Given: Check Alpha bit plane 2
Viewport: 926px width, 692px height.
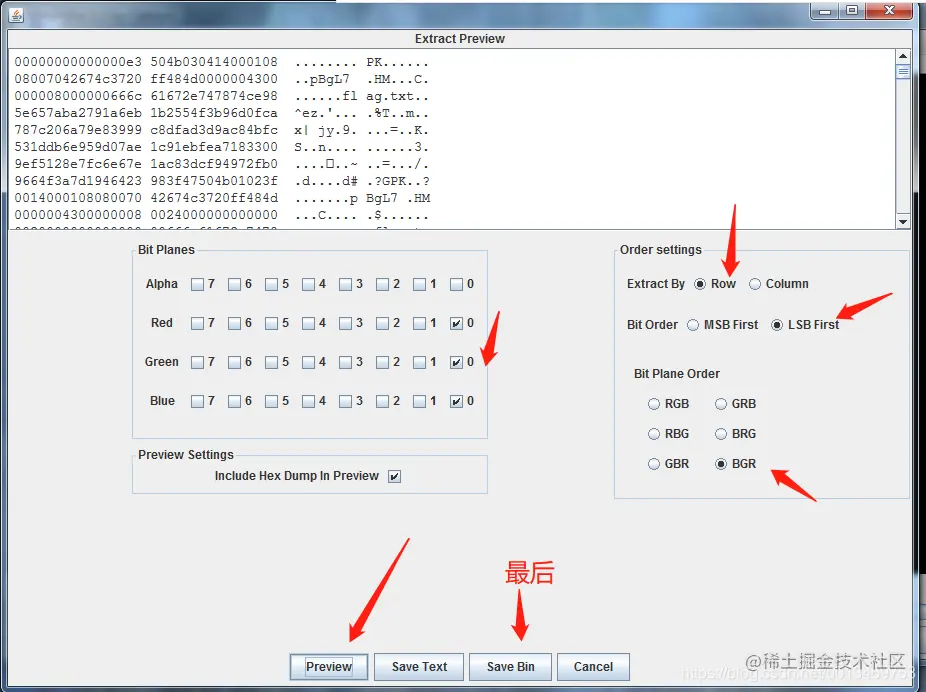Looking at the screenshot, I should point(383,285).
